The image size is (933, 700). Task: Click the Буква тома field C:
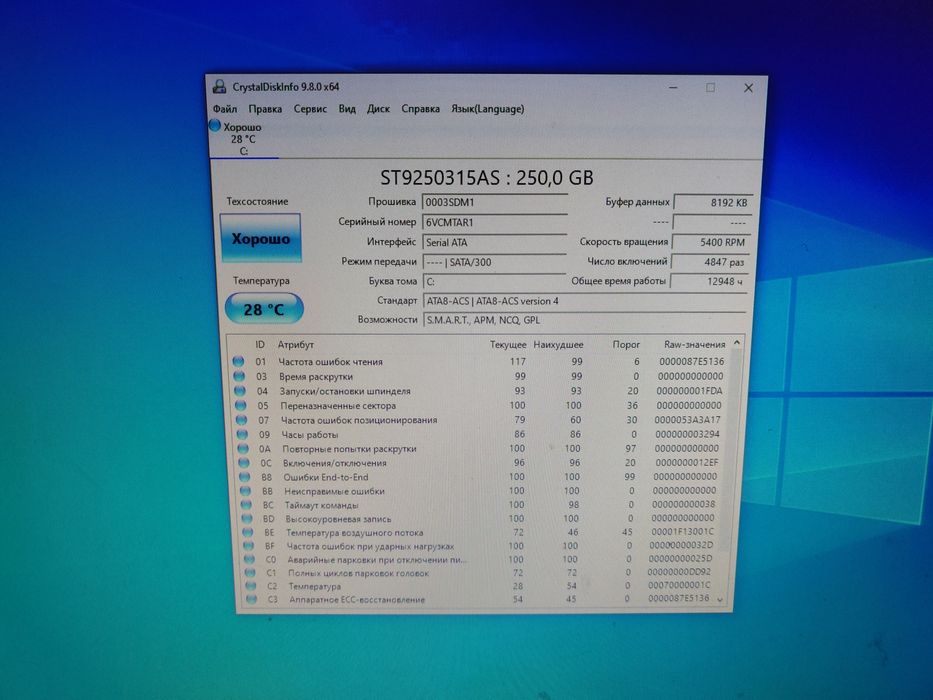[494, 282]
